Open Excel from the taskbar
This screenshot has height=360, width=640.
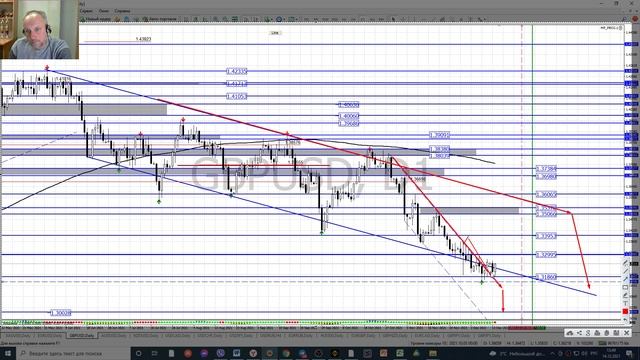[x=400, y=353]
